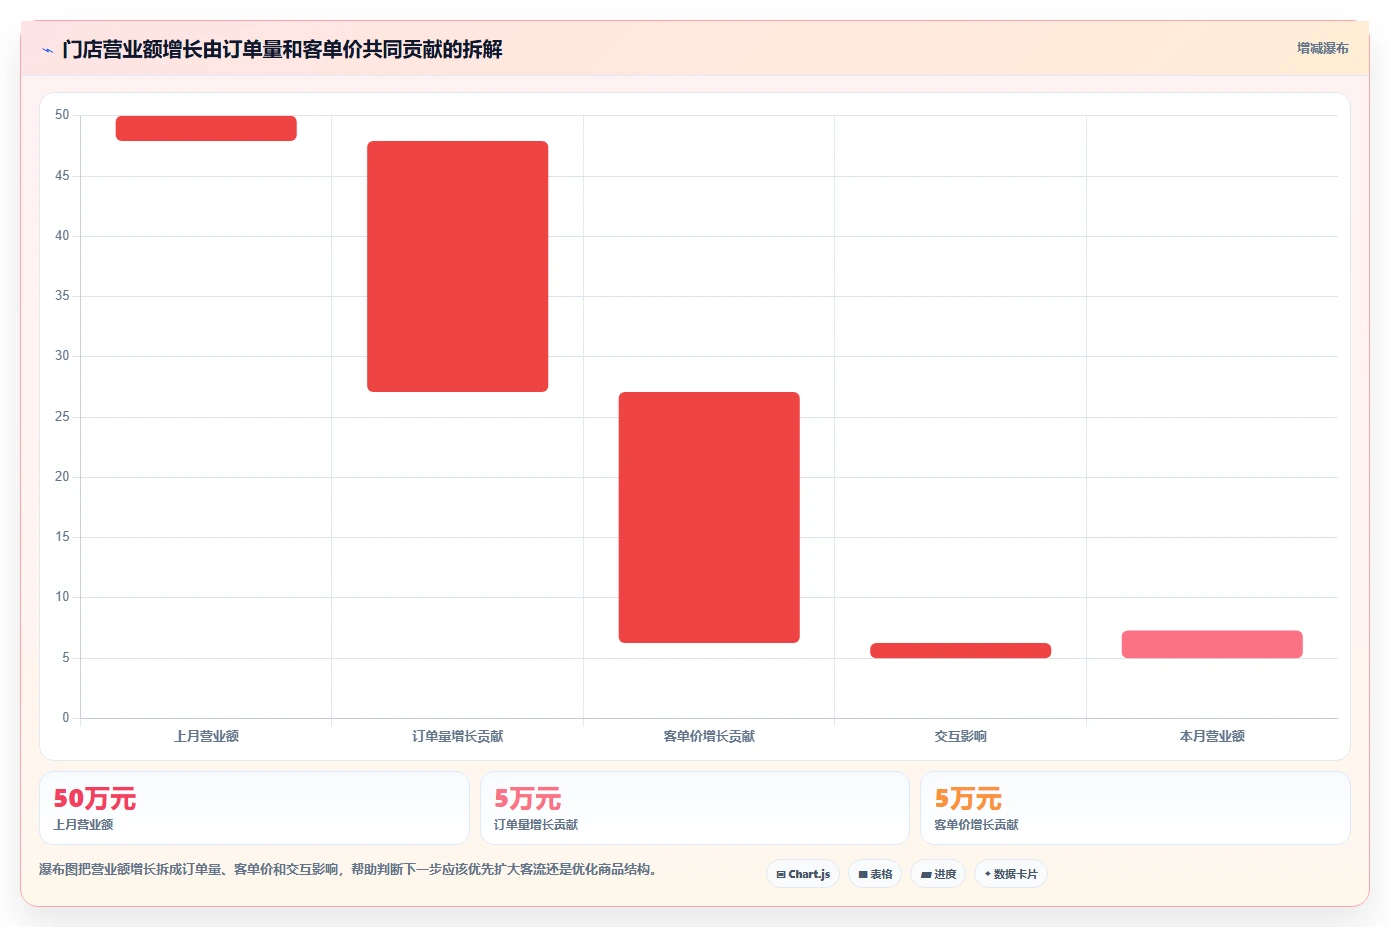The height and width of the screenshot is (927, 1390).
Task: Click the chart title 门店营业额增长 heading
Action: [x=282, y=49]
